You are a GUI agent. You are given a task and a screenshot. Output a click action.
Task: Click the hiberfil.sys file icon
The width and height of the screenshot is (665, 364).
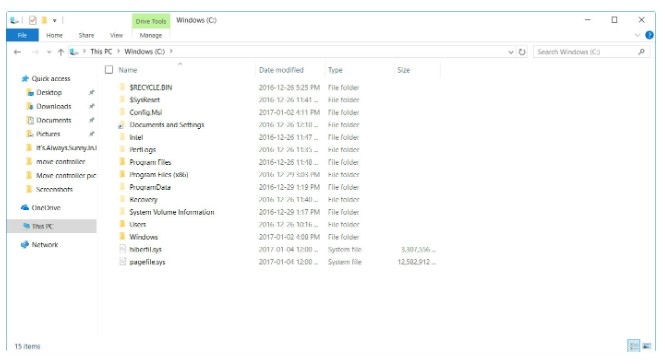pos(123,249)
